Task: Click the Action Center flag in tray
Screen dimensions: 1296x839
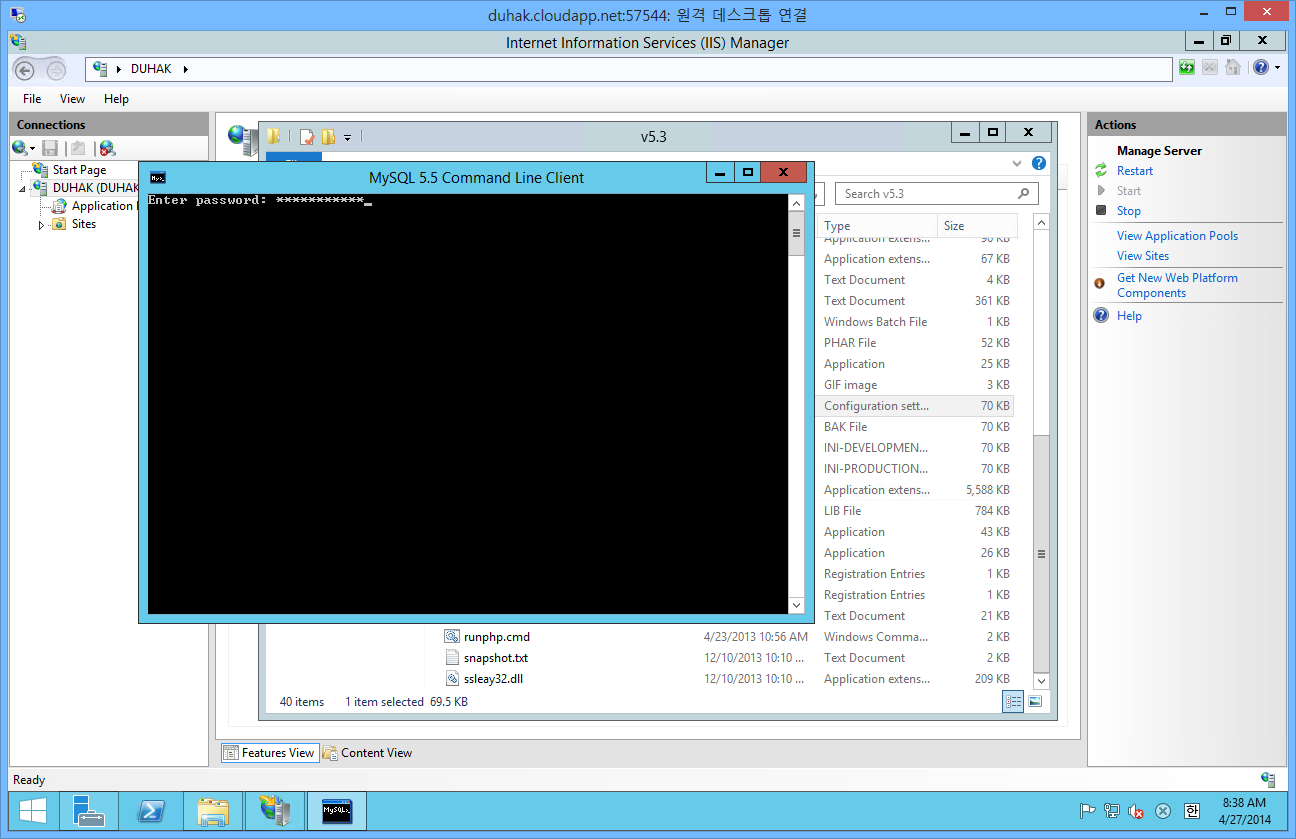Action: tap(1087, 811)
